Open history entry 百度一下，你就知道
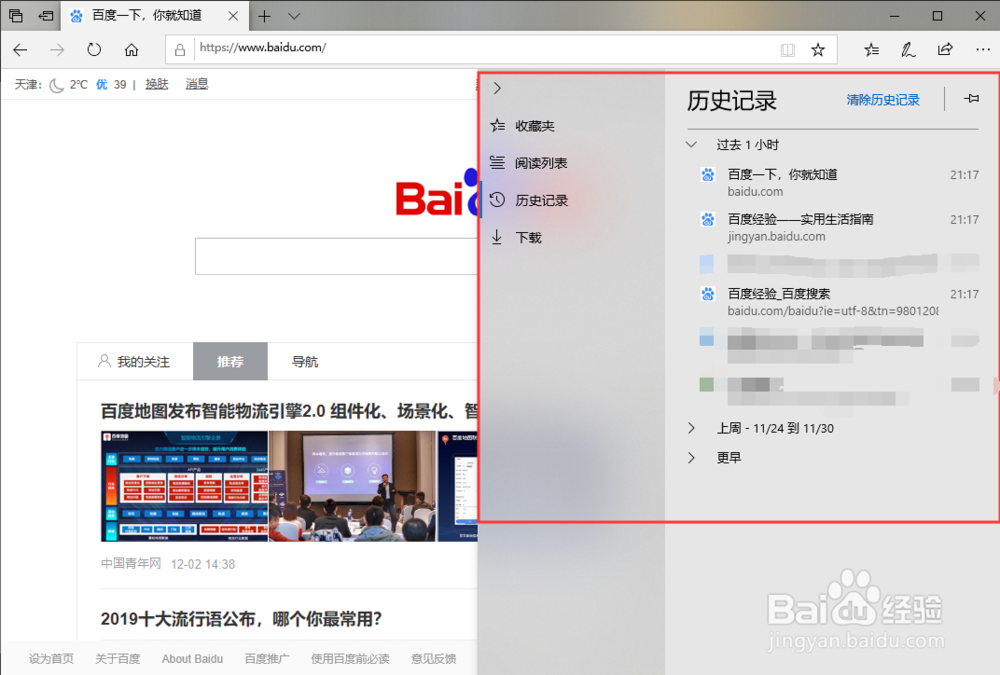 [839, 182]
